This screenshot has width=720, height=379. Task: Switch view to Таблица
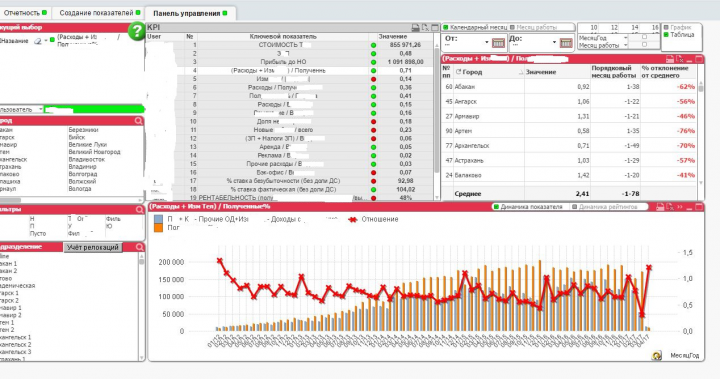(x=679, y=34)
